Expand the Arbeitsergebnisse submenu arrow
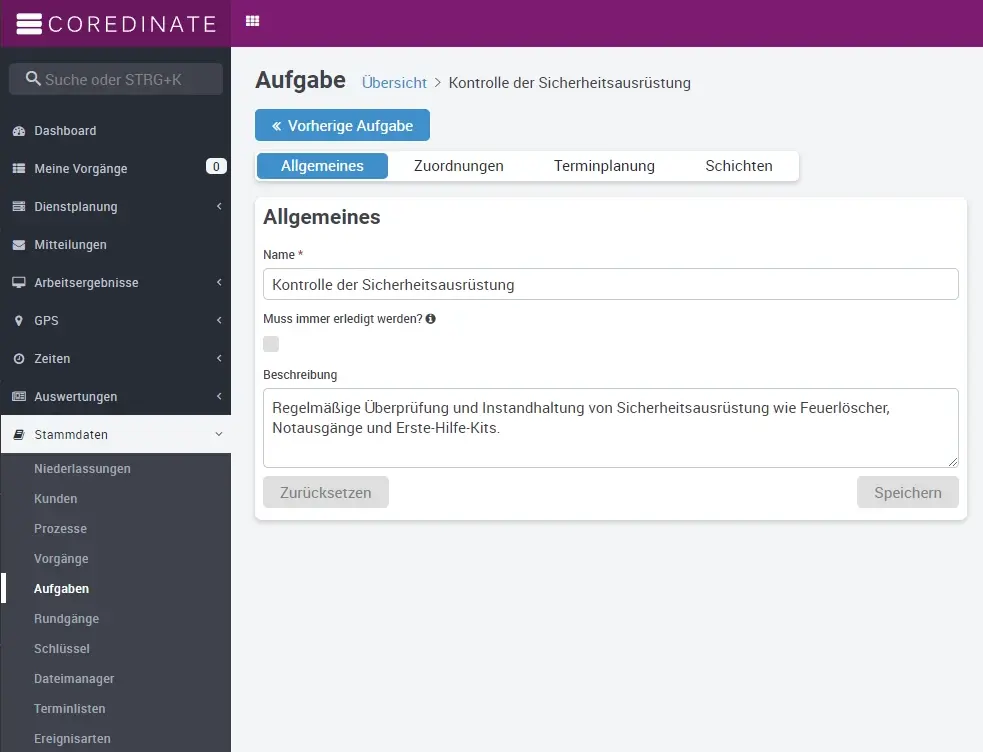The height and width of the screenshot is (752, 983). pyautogui.click(x=218, y=283)
